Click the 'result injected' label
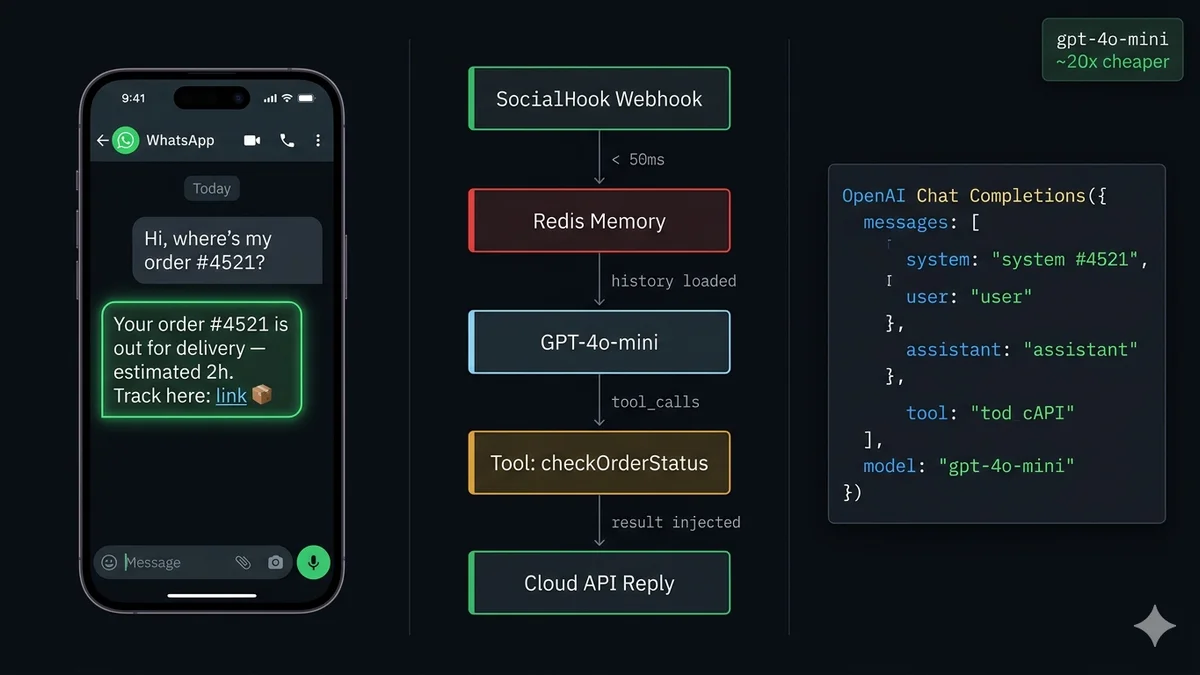 (x=676, y=522)
